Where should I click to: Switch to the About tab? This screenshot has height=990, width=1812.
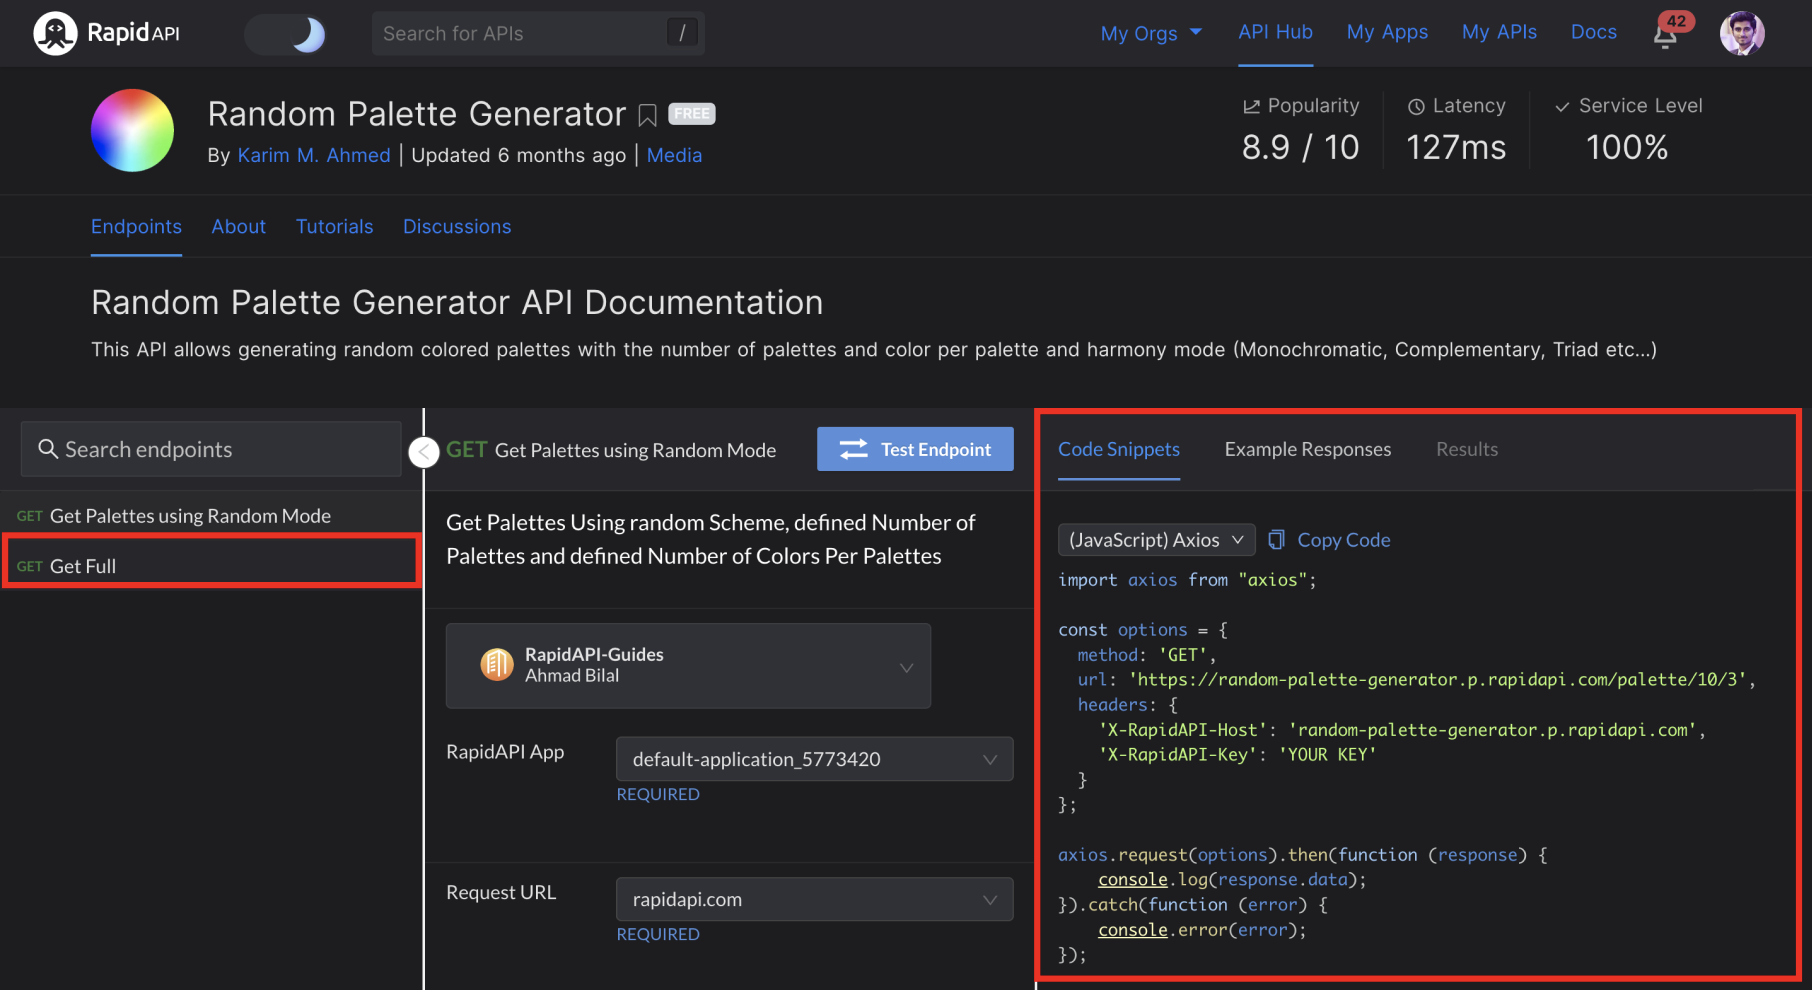pos(238,227)
